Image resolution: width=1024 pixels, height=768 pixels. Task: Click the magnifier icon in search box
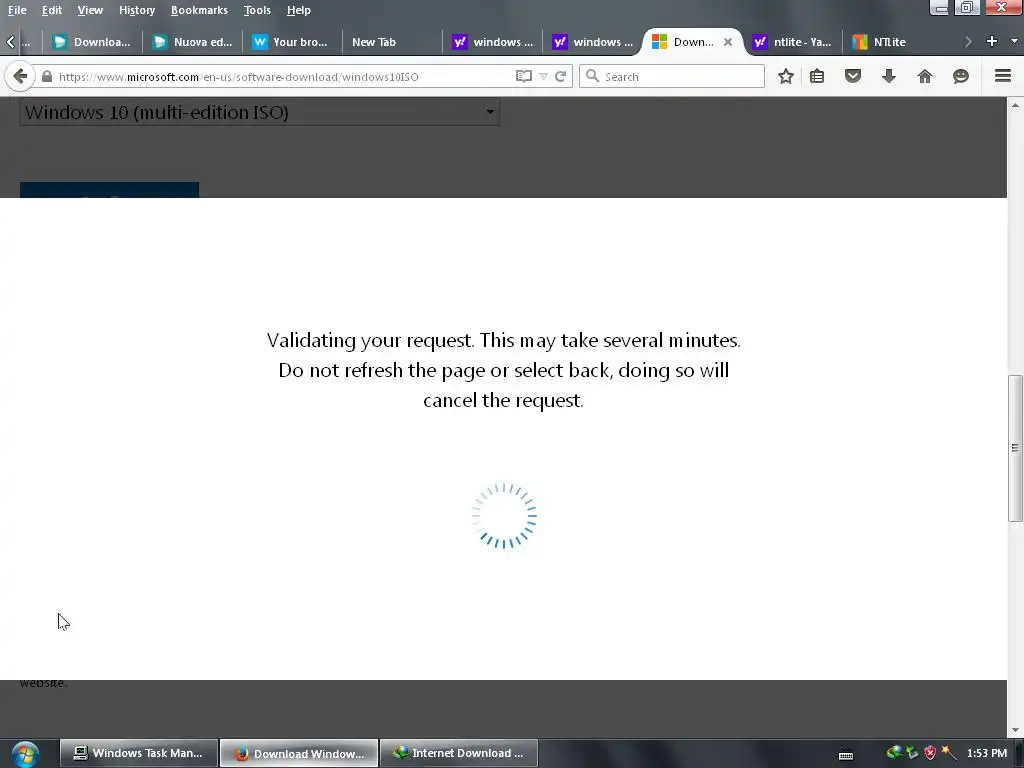592,76
